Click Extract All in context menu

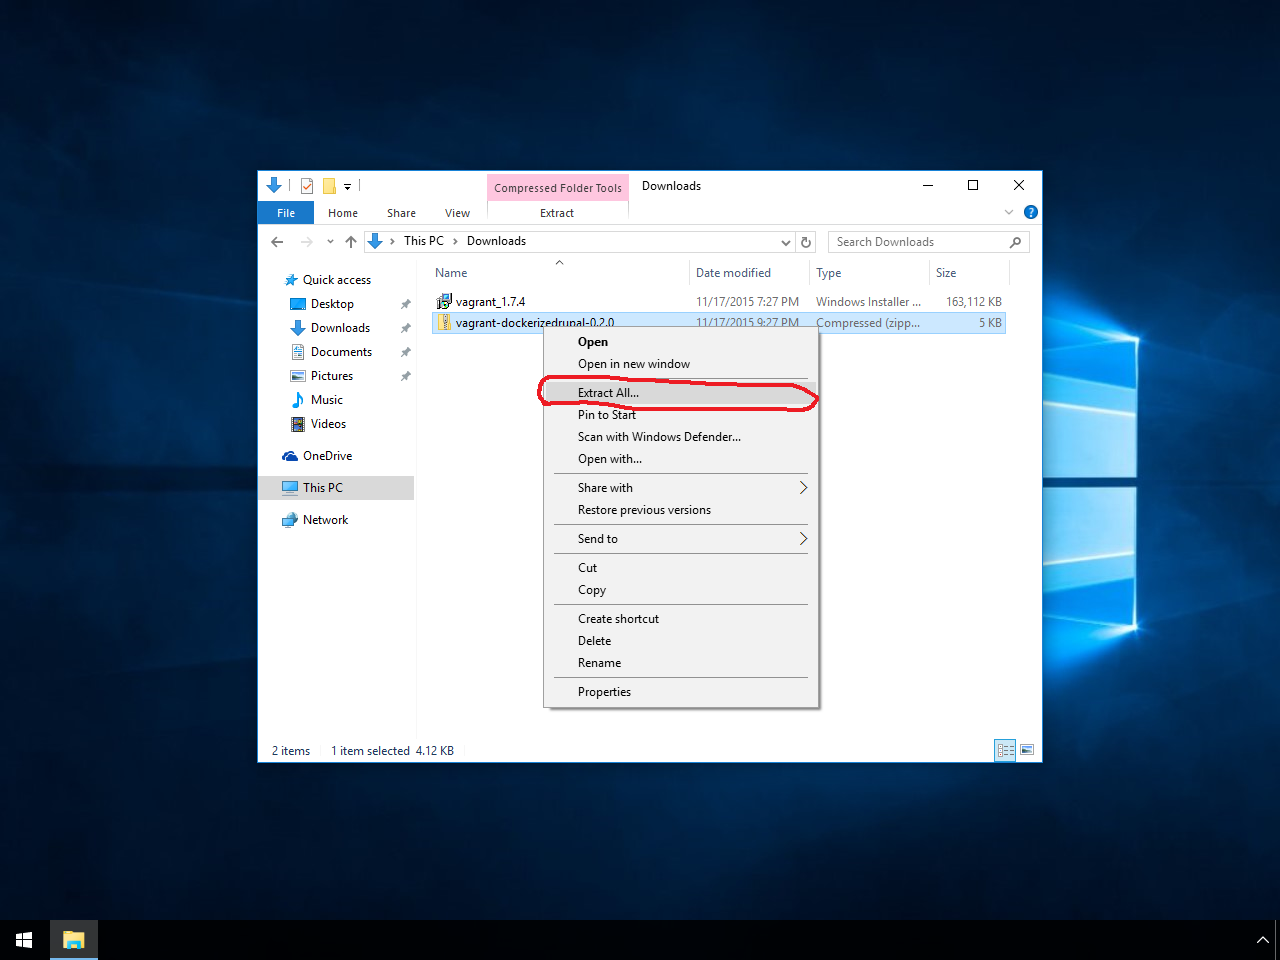tap(608, 393)
